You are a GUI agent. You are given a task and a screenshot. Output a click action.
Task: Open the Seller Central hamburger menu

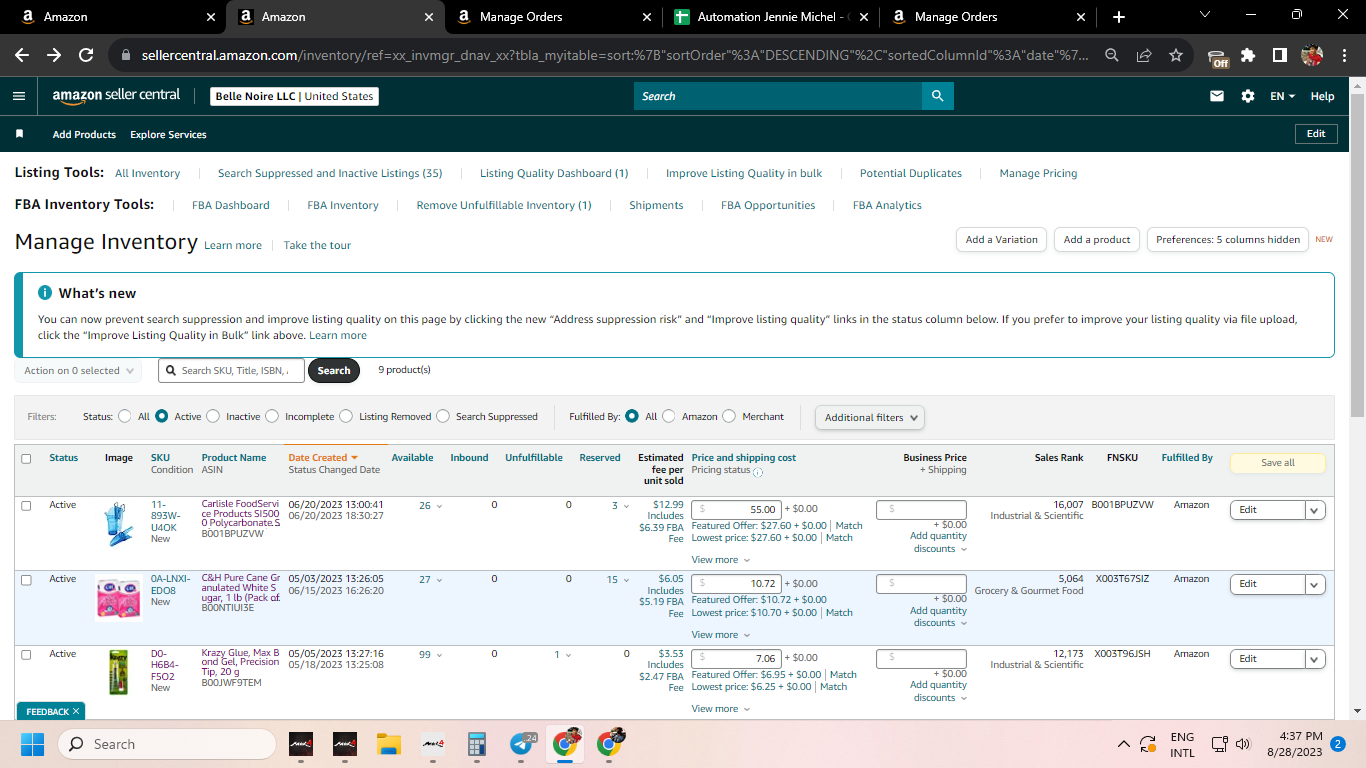(19, 96)
